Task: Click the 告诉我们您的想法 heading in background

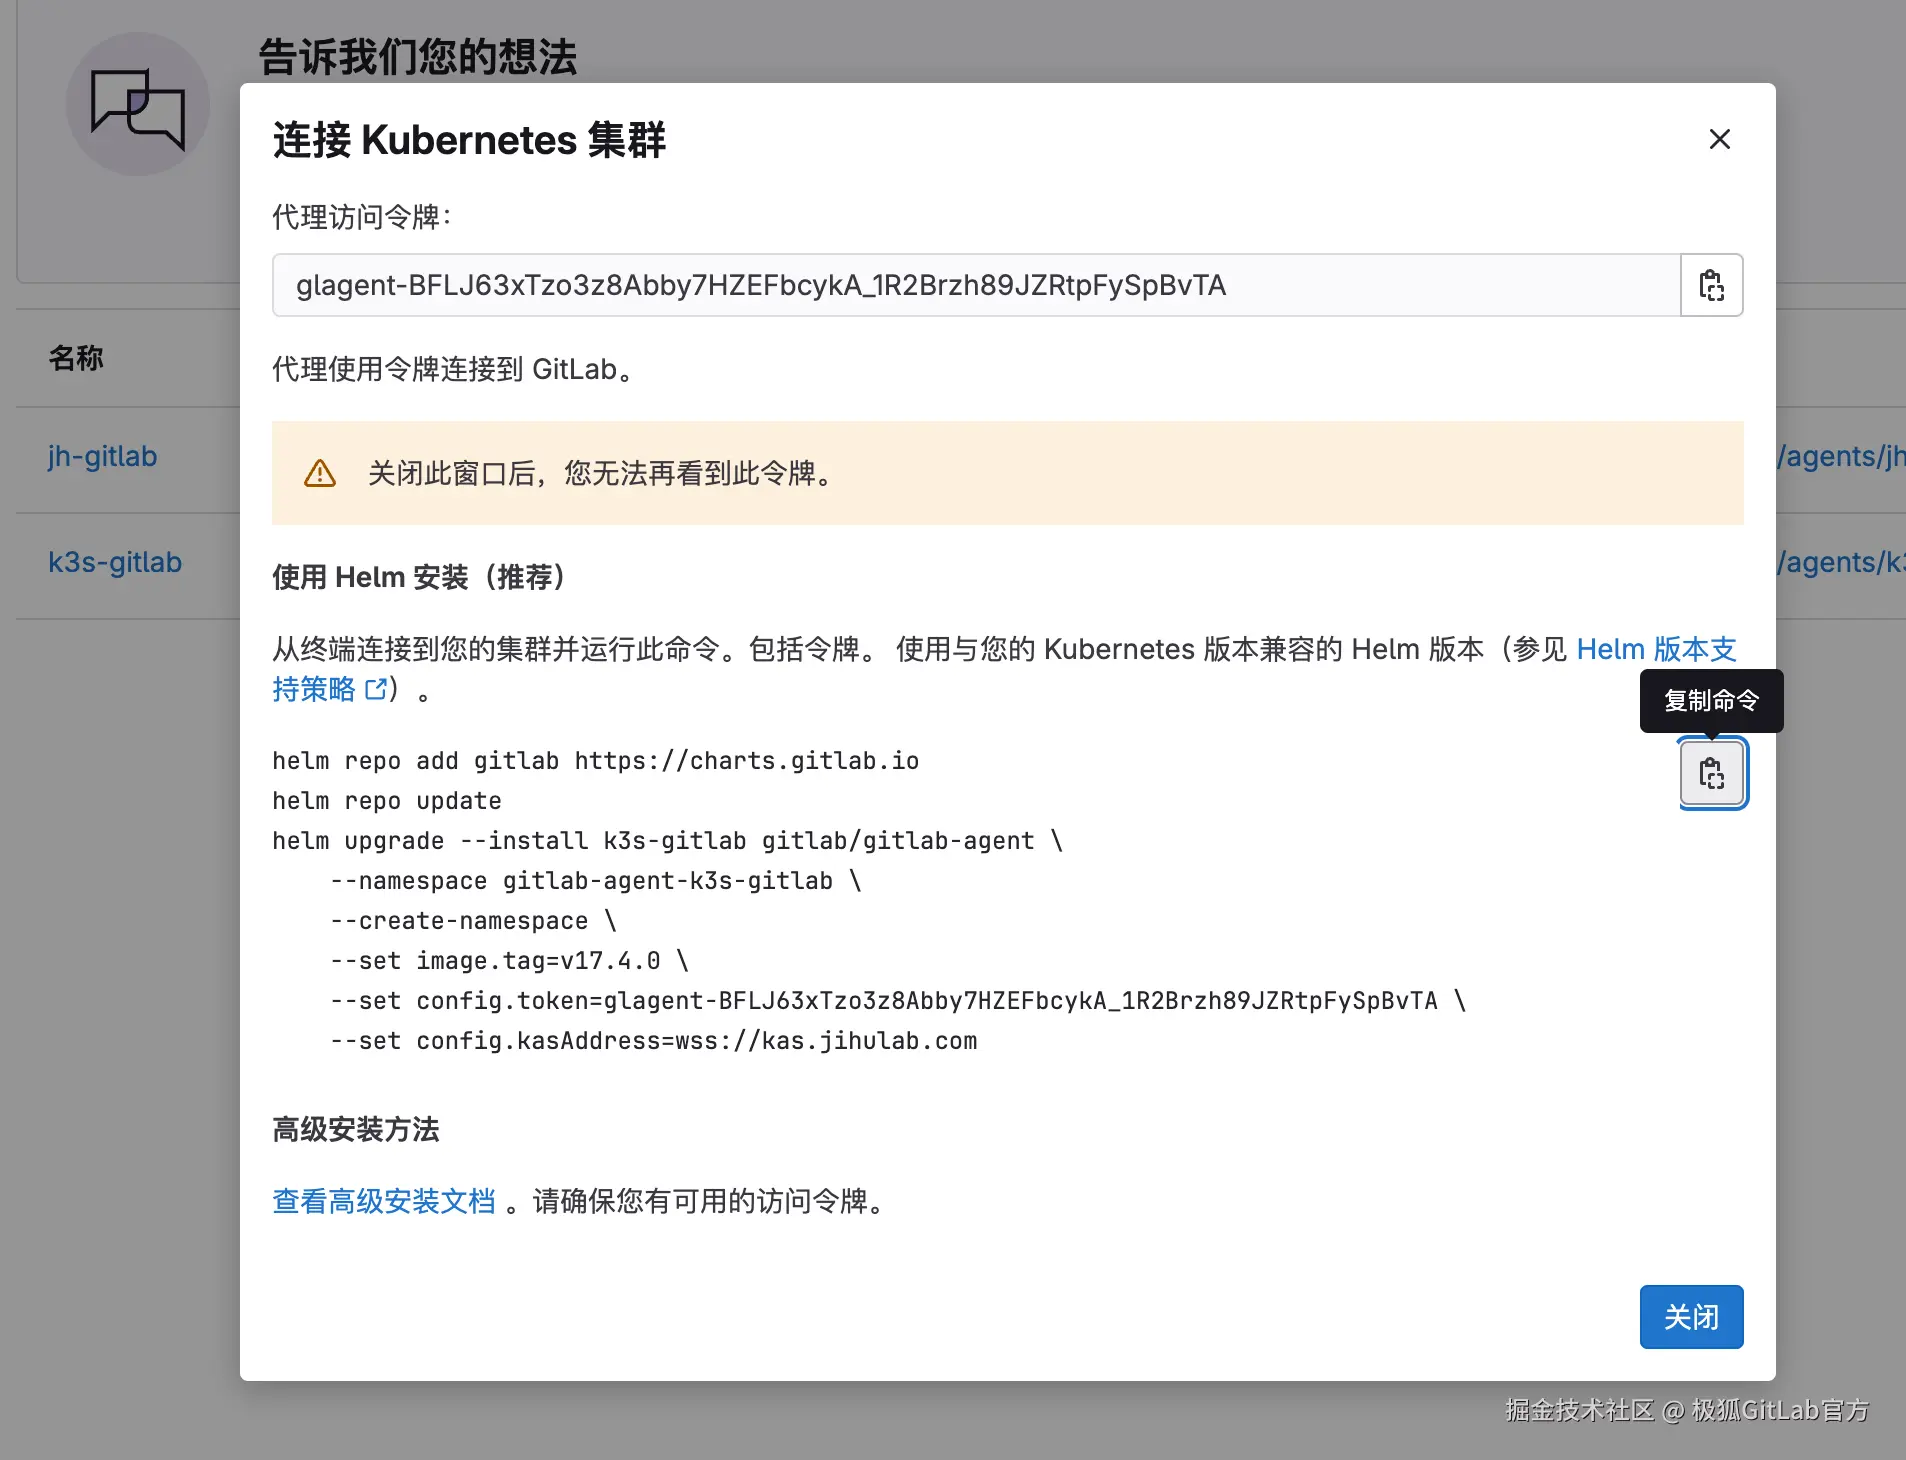Action: point(418,57)
